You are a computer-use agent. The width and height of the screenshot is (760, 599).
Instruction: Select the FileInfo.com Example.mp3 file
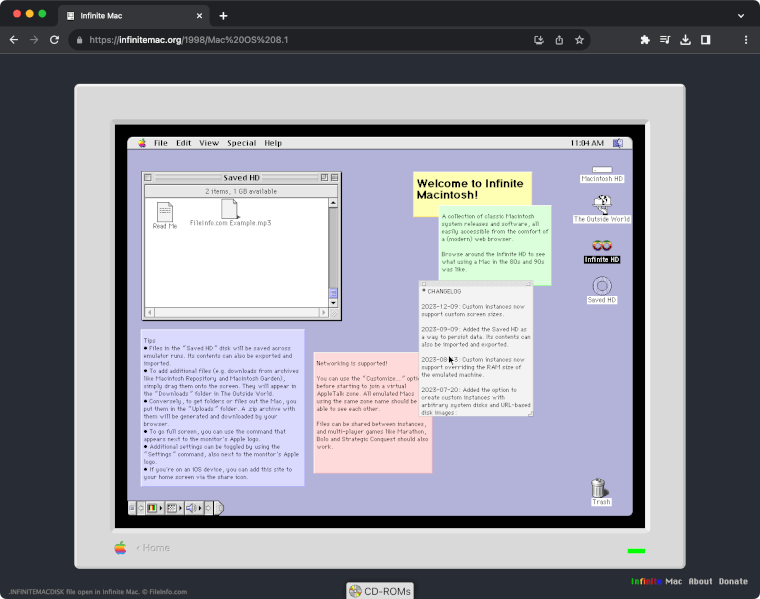click(x=230, y=209)
